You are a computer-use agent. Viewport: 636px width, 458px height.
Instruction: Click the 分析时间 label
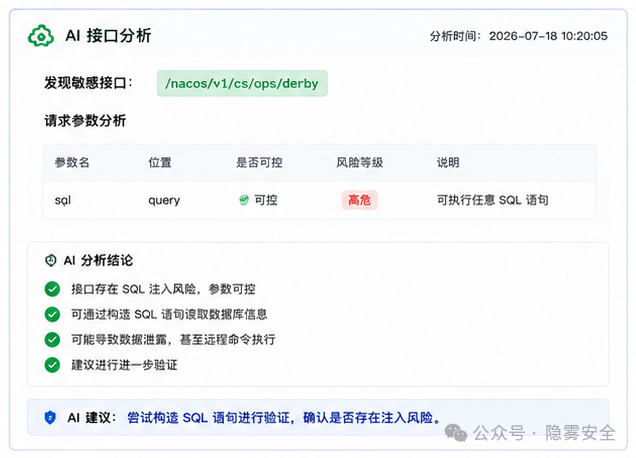455,36
